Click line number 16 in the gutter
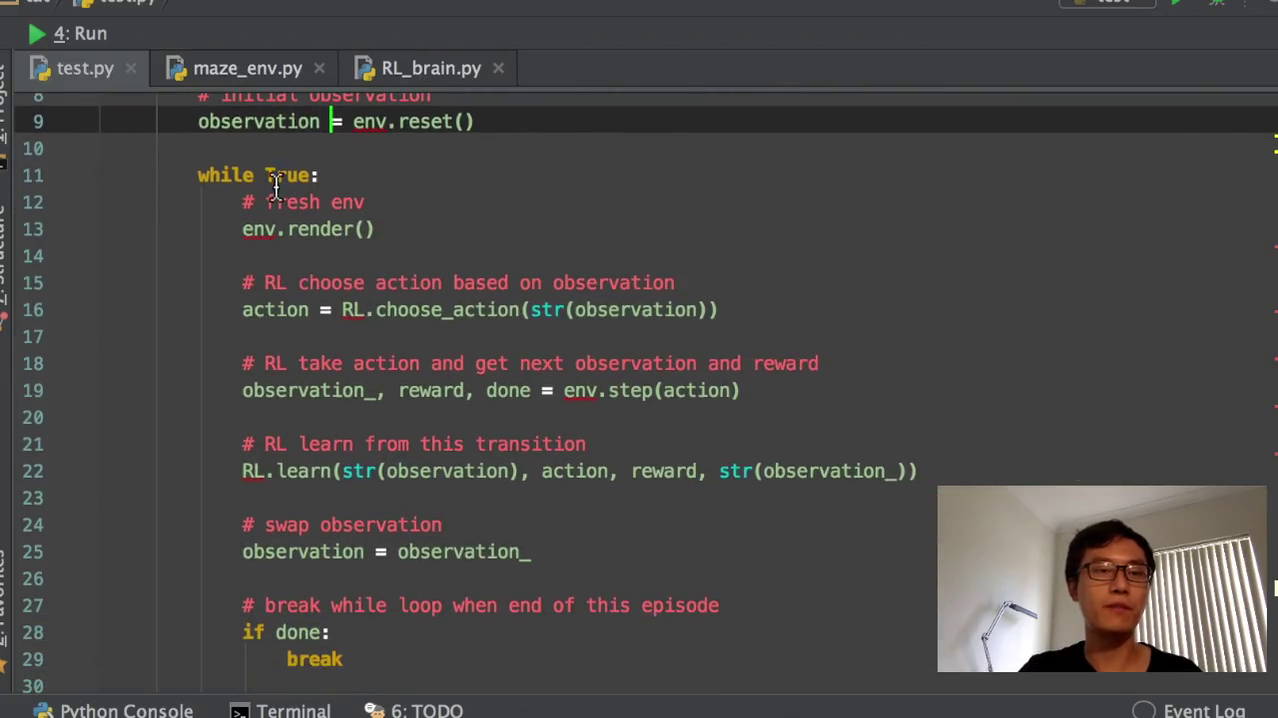Viewport: 1278px width, 718px height. pyautogui.click(x=33, y=311)
